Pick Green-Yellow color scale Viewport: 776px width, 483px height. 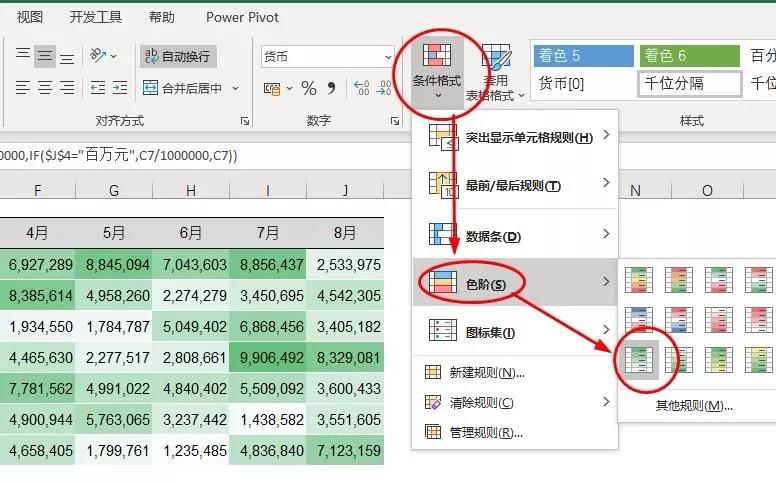[719, 359]
